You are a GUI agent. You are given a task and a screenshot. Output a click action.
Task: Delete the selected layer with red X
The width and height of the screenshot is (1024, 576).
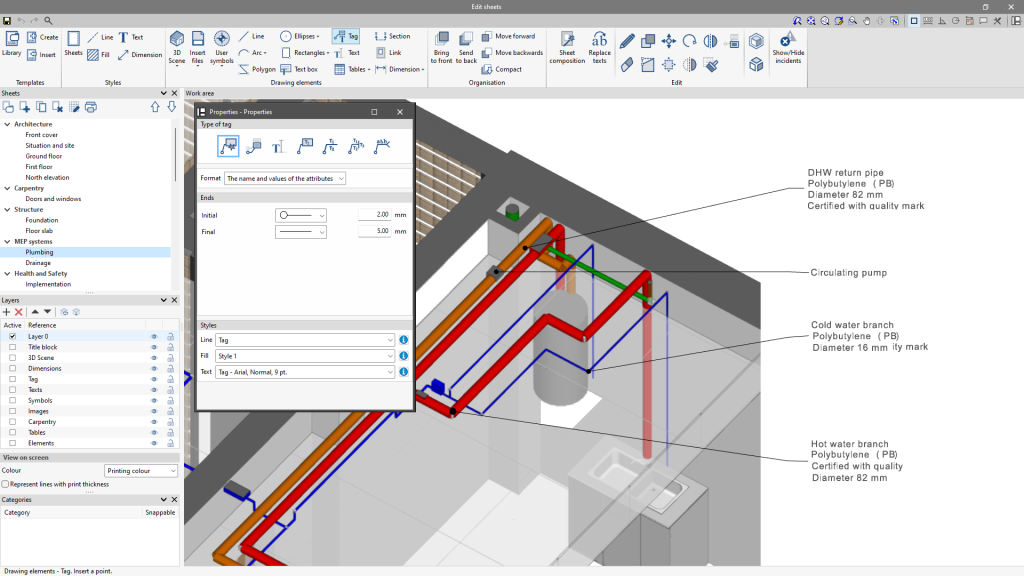[19, 312]
